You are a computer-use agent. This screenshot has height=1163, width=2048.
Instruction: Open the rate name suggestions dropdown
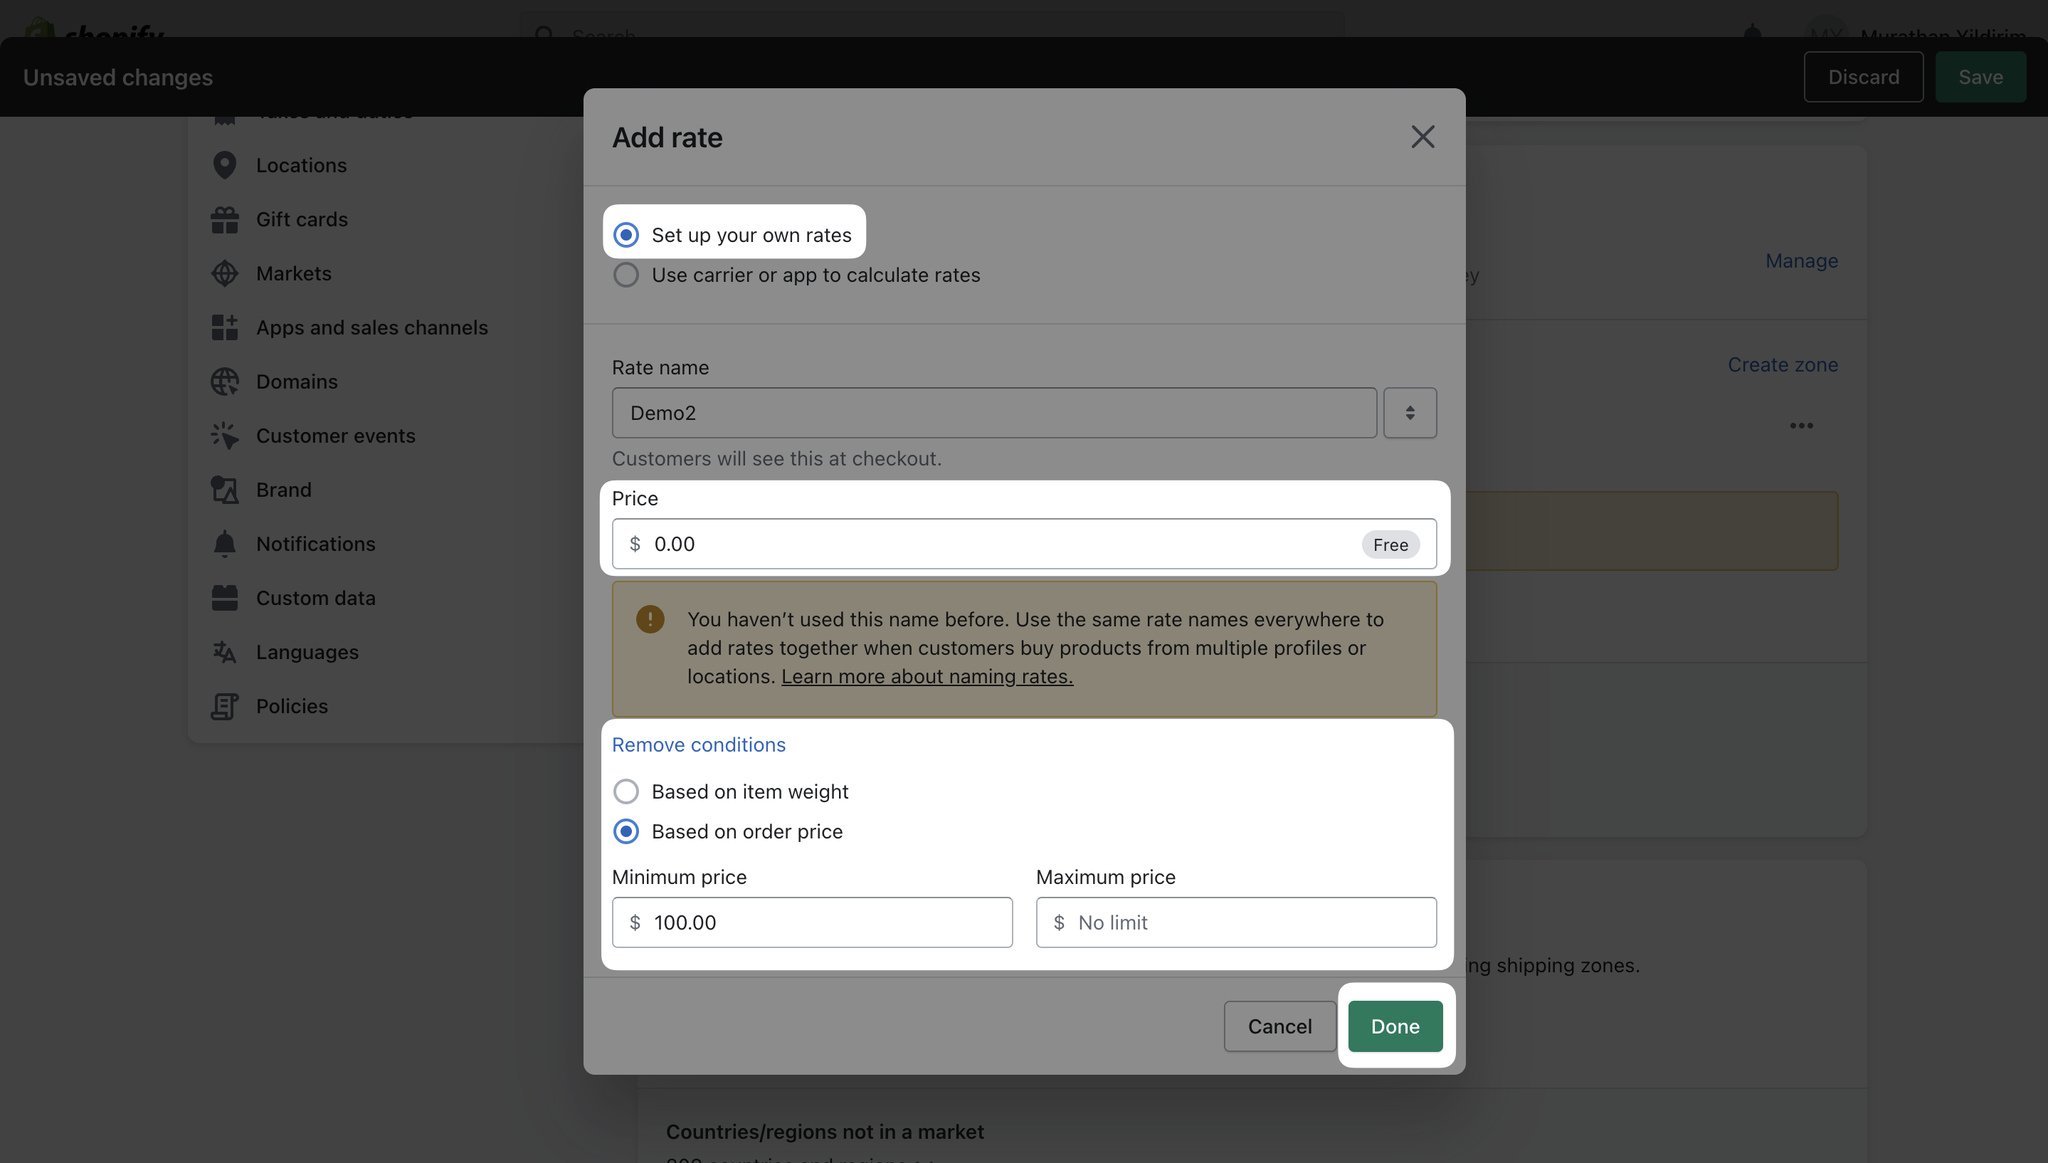[x=1410, y=412]
